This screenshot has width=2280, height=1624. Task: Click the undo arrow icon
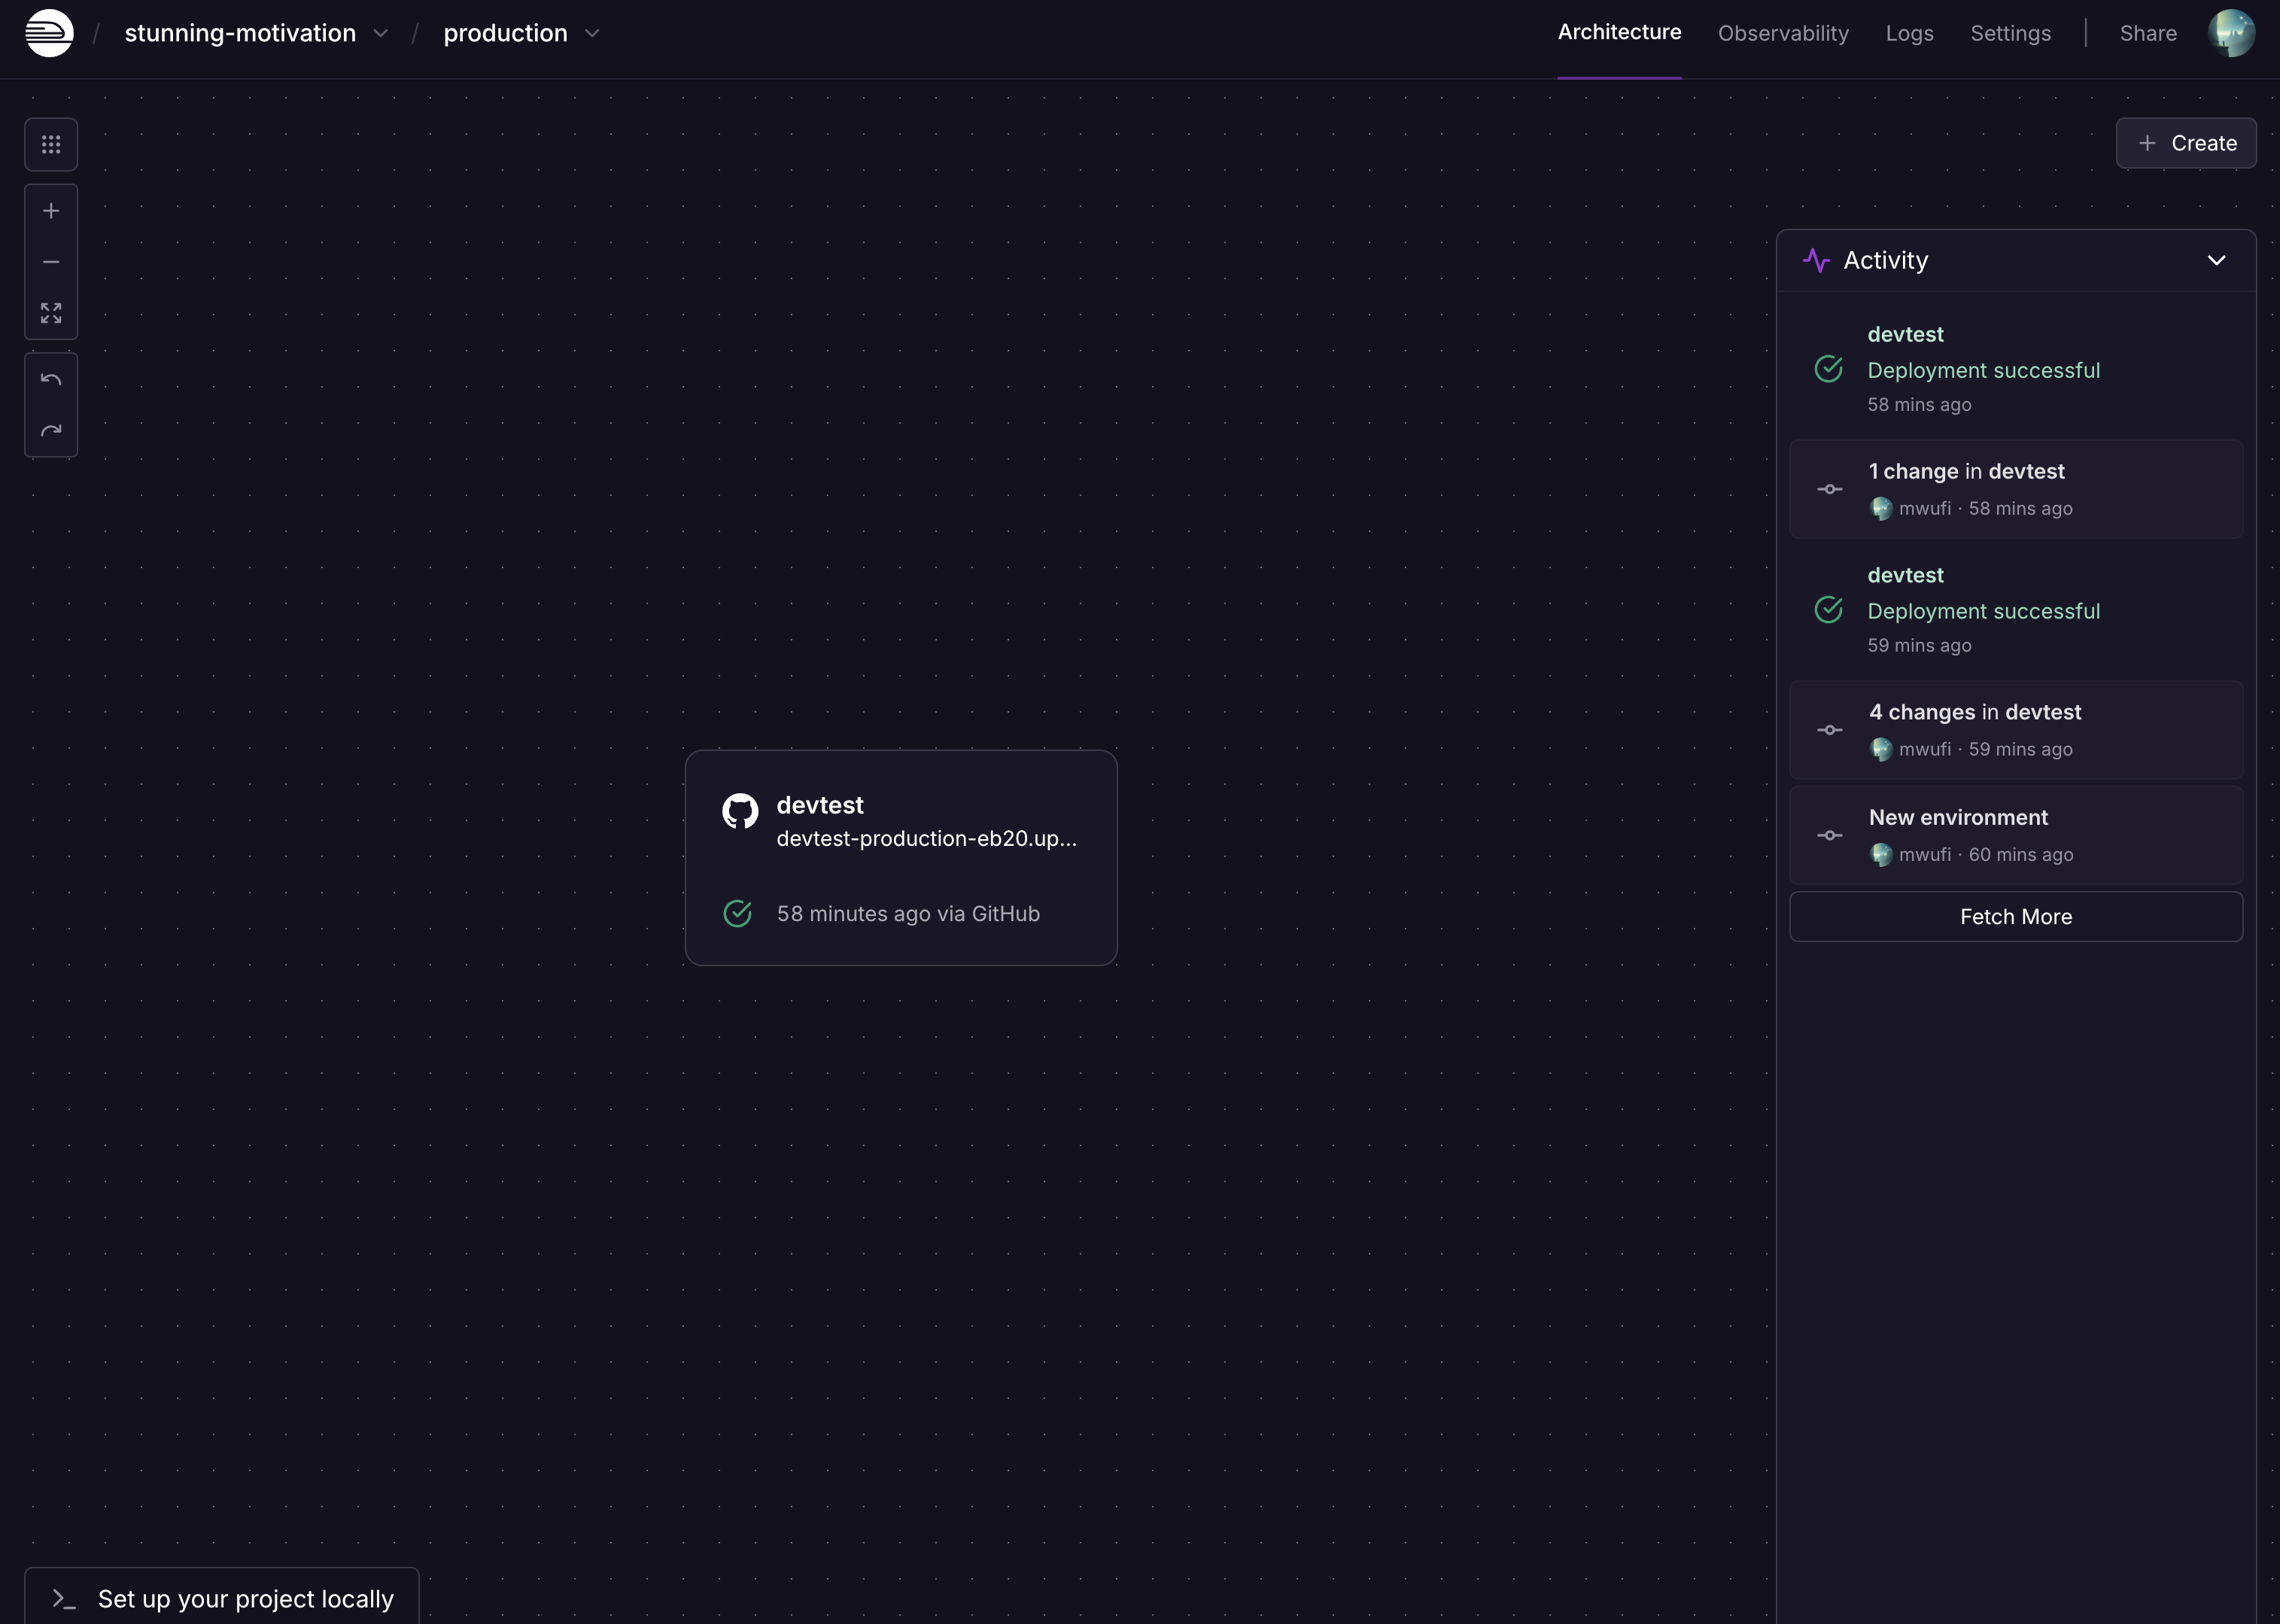(51, 379)
